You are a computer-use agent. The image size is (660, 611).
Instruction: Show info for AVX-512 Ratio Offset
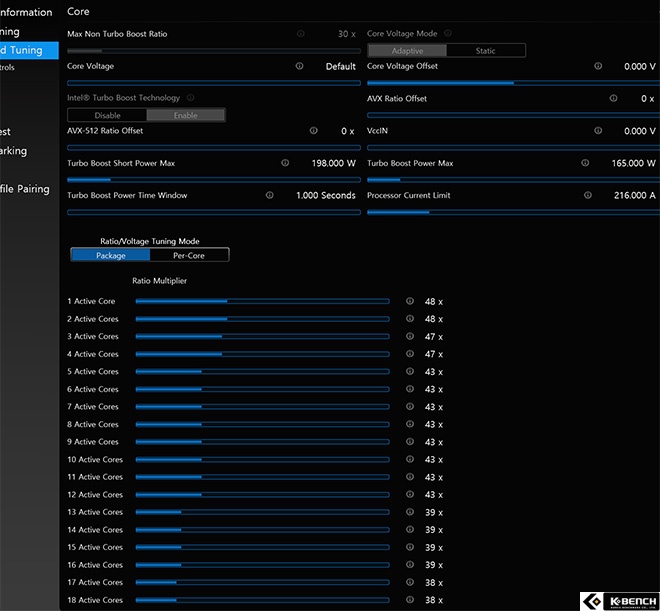coord(314,131)
